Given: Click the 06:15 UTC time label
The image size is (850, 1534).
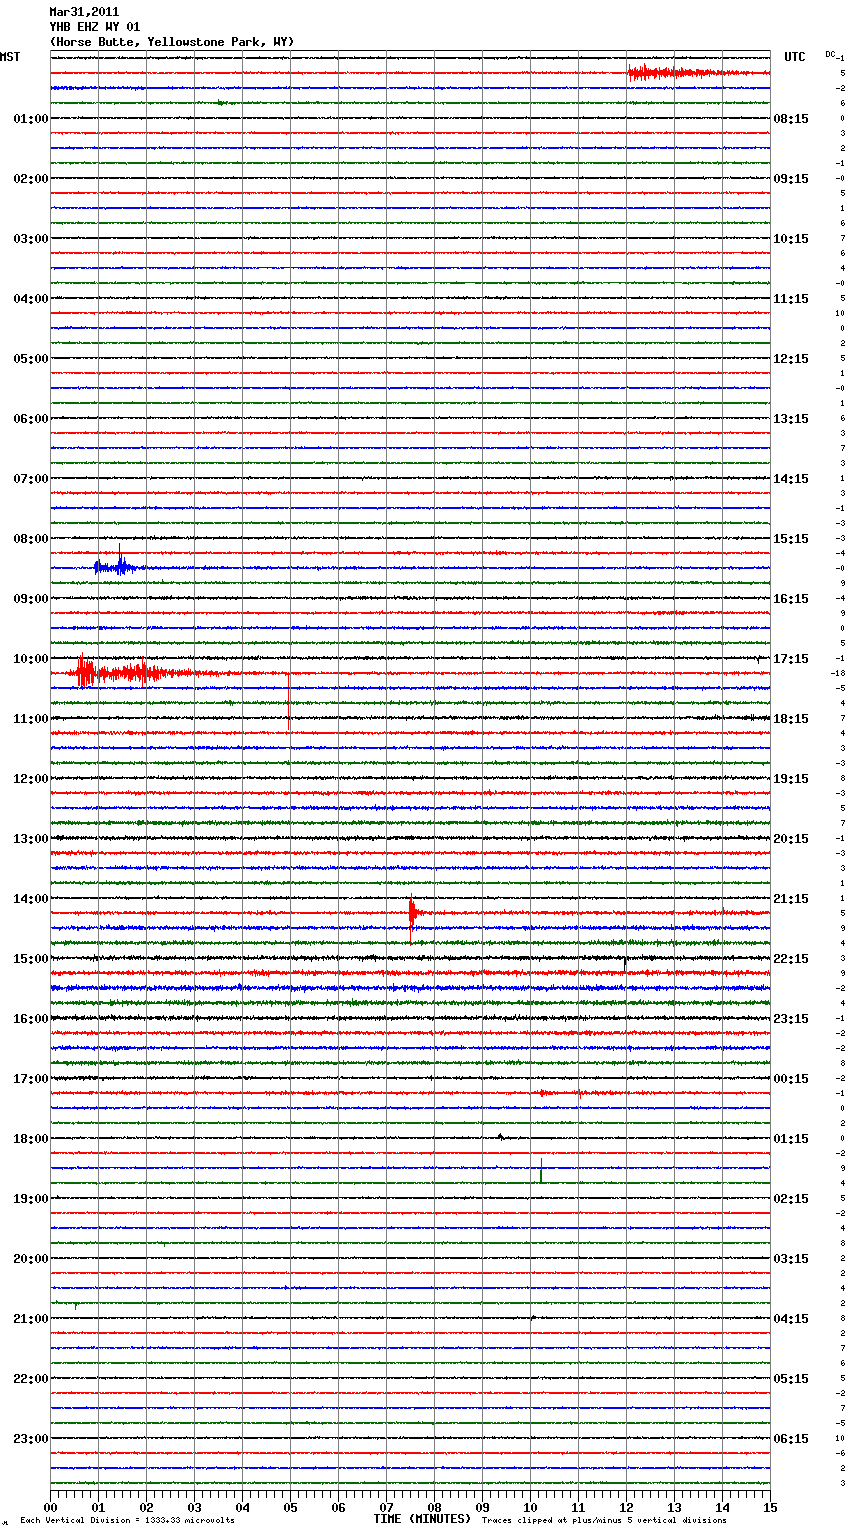Looking at the screenshot, I should click(x=791, y=1439).
